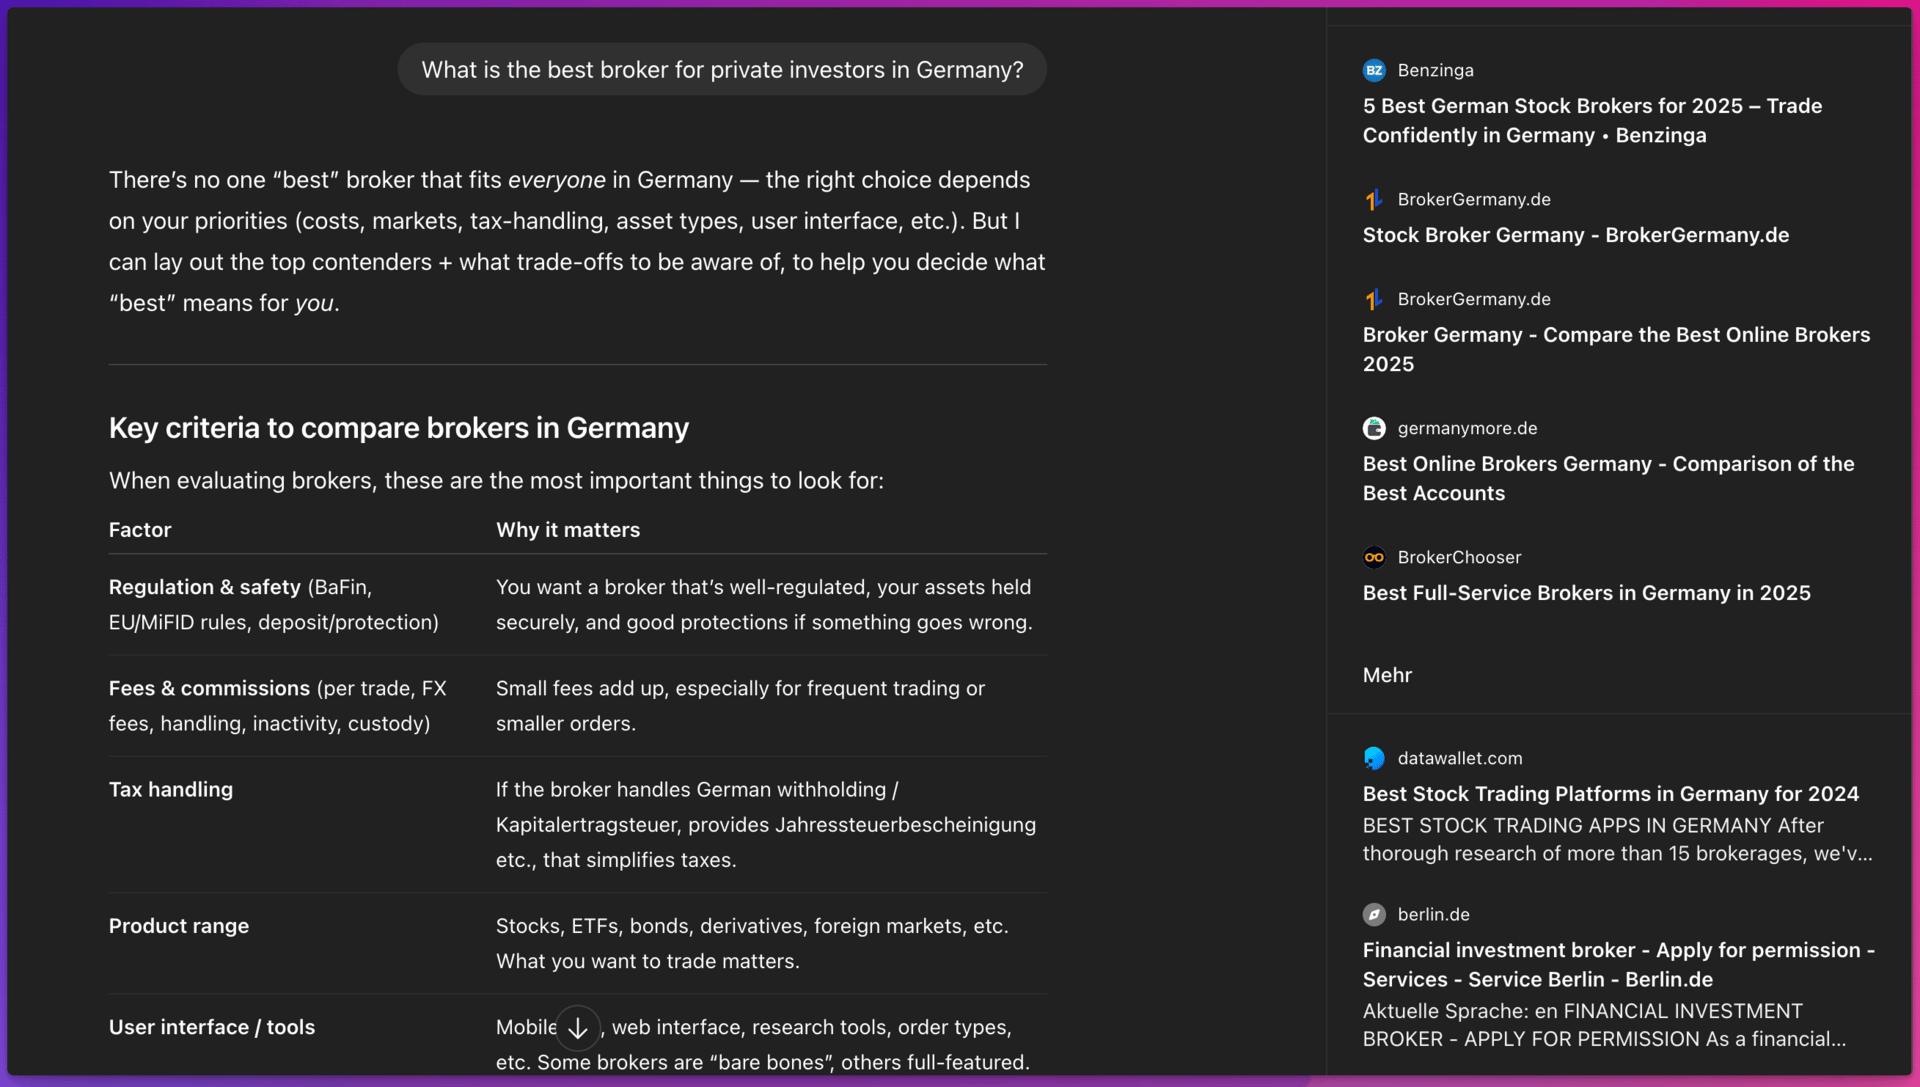Viewport: 1920px width, 1087px height.
Task: Click the Benzinga favicon icon
Action: 1374,70
